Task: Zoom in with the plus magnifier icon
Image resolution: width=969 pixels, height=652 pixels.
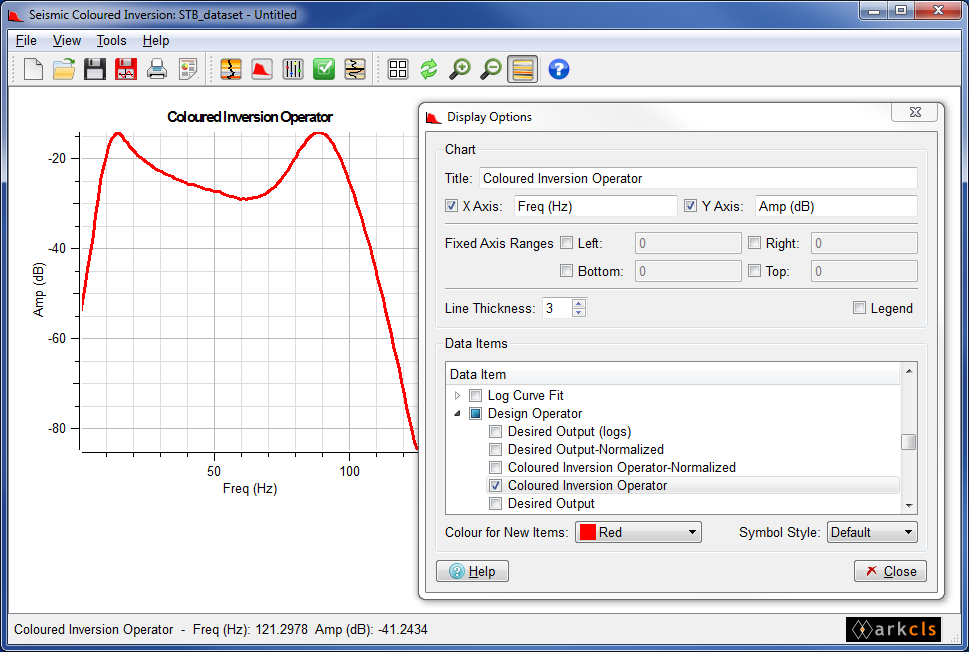Action: click(460, 69)
